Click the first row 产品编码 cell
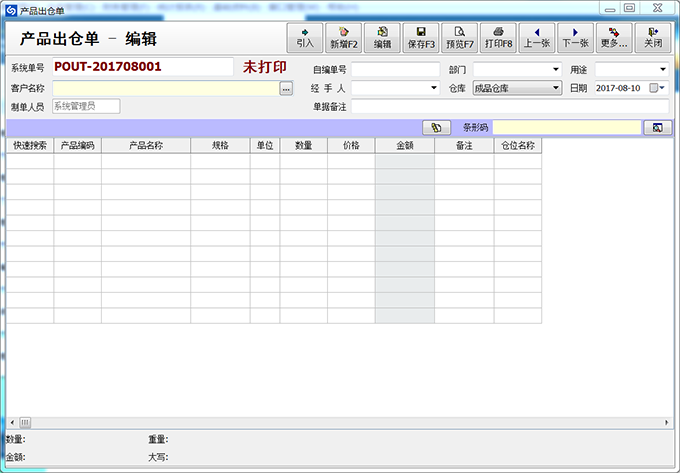Image resolution: width=680 pixels, height=473 pixels. [x=78, y=161]
